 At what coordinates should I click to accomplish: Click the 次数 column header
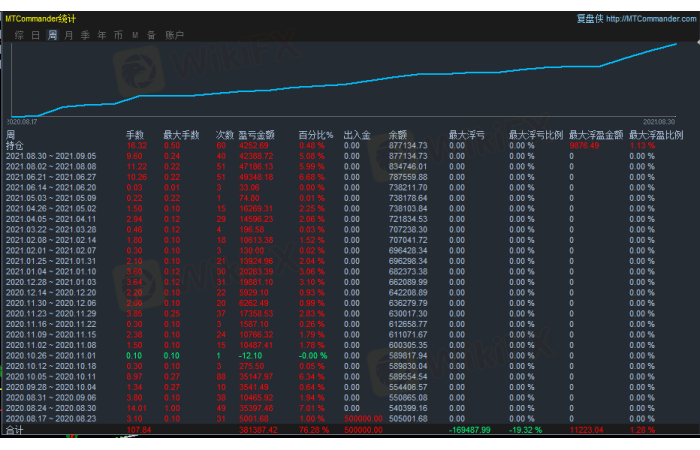pos(225,135)
